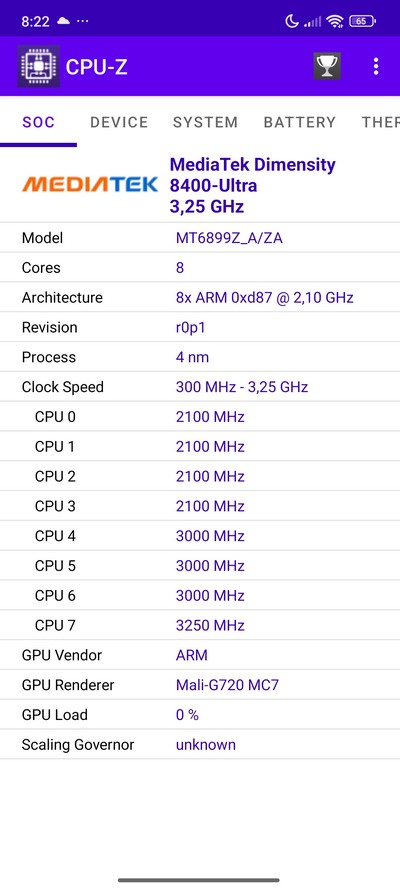Tap the MediaTek logo image
The width and height of the screenshot is (400, 889).
(90, 184)
